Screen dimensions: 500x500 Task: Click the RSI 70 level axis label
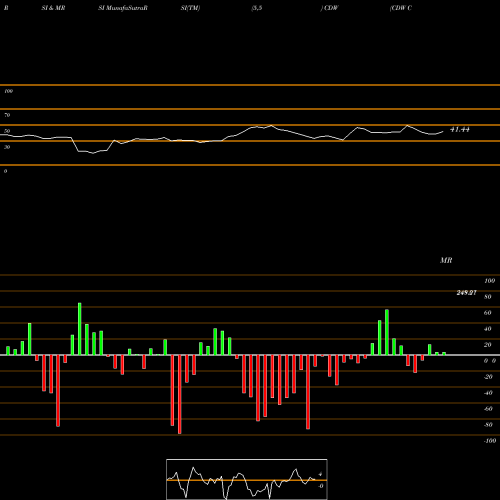pos(7,115)
